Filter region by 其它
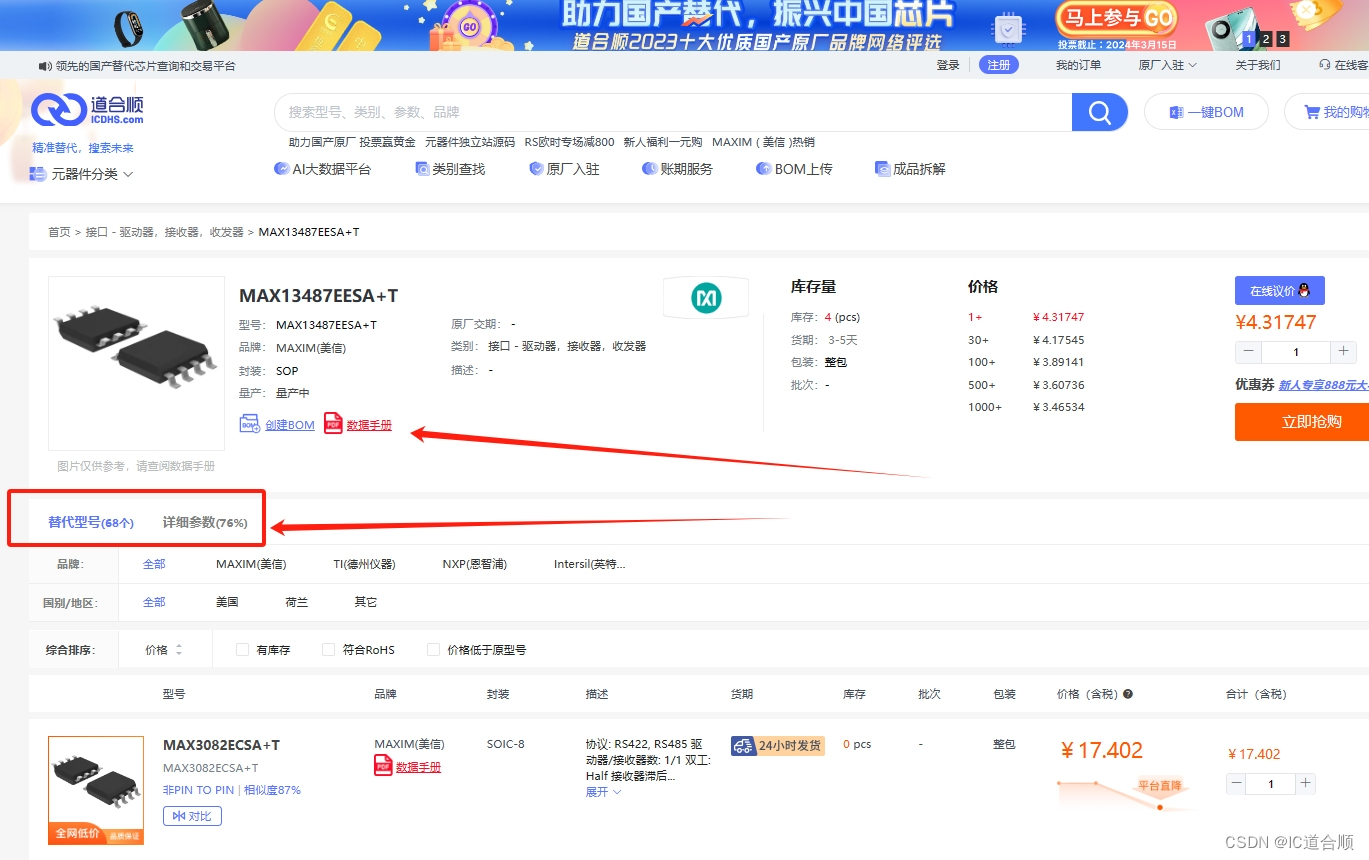The height and width of the screenshot is (860, 1369). [x=366, y=602]
